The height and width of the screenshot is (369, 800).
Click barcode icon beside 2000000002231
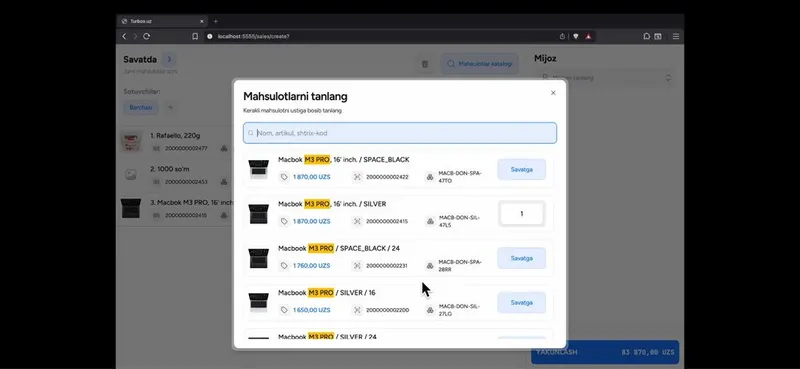[357, 265]
